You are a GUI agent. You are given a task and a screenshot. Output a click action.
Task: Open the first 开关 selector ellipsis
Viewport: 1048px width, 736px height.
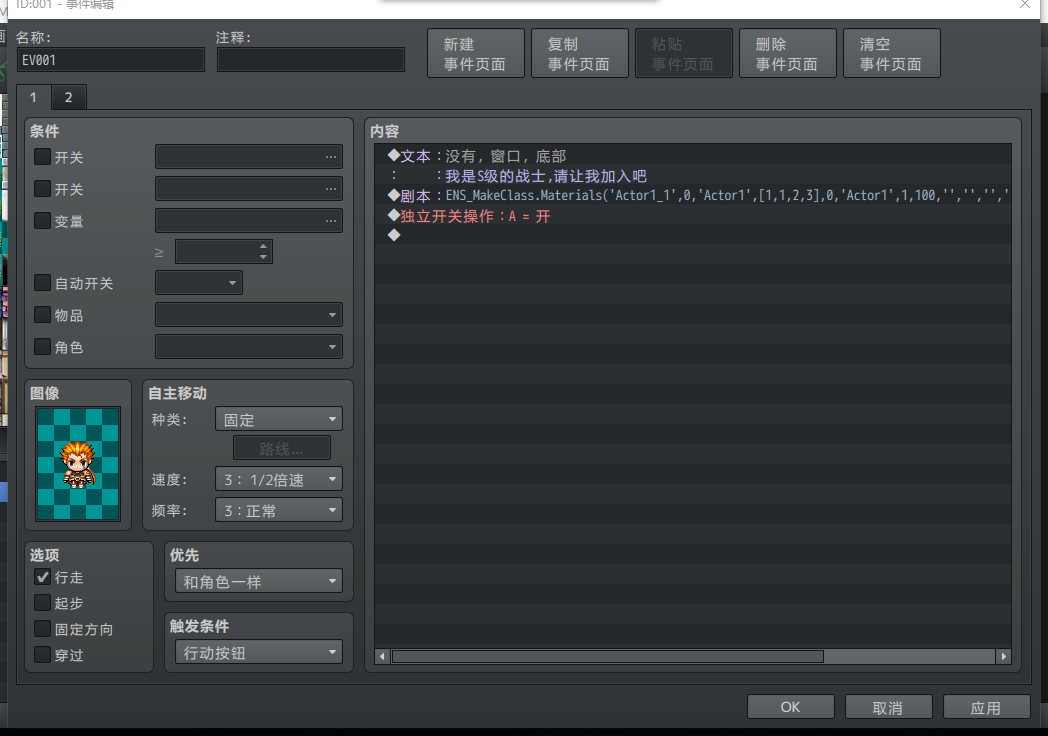(x=331, y=157)
